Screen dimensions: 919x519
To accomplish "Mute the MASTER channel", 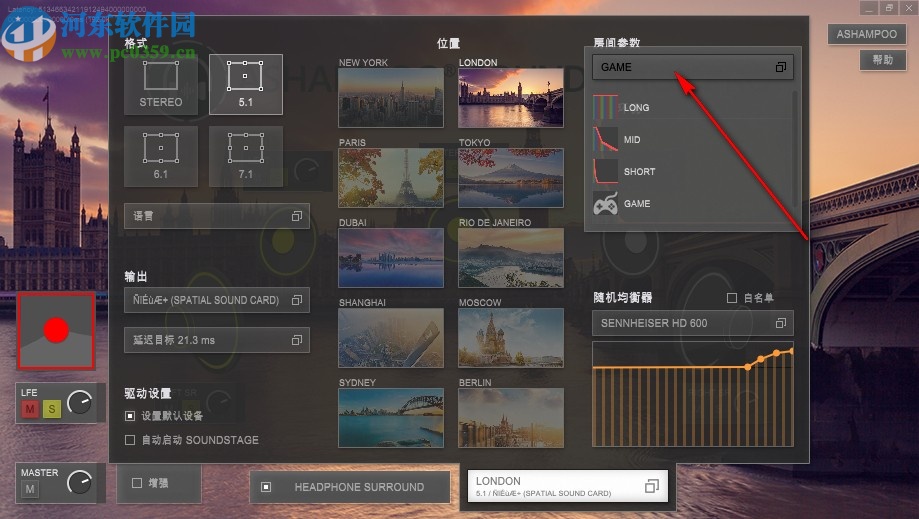I will click(30, 489).
